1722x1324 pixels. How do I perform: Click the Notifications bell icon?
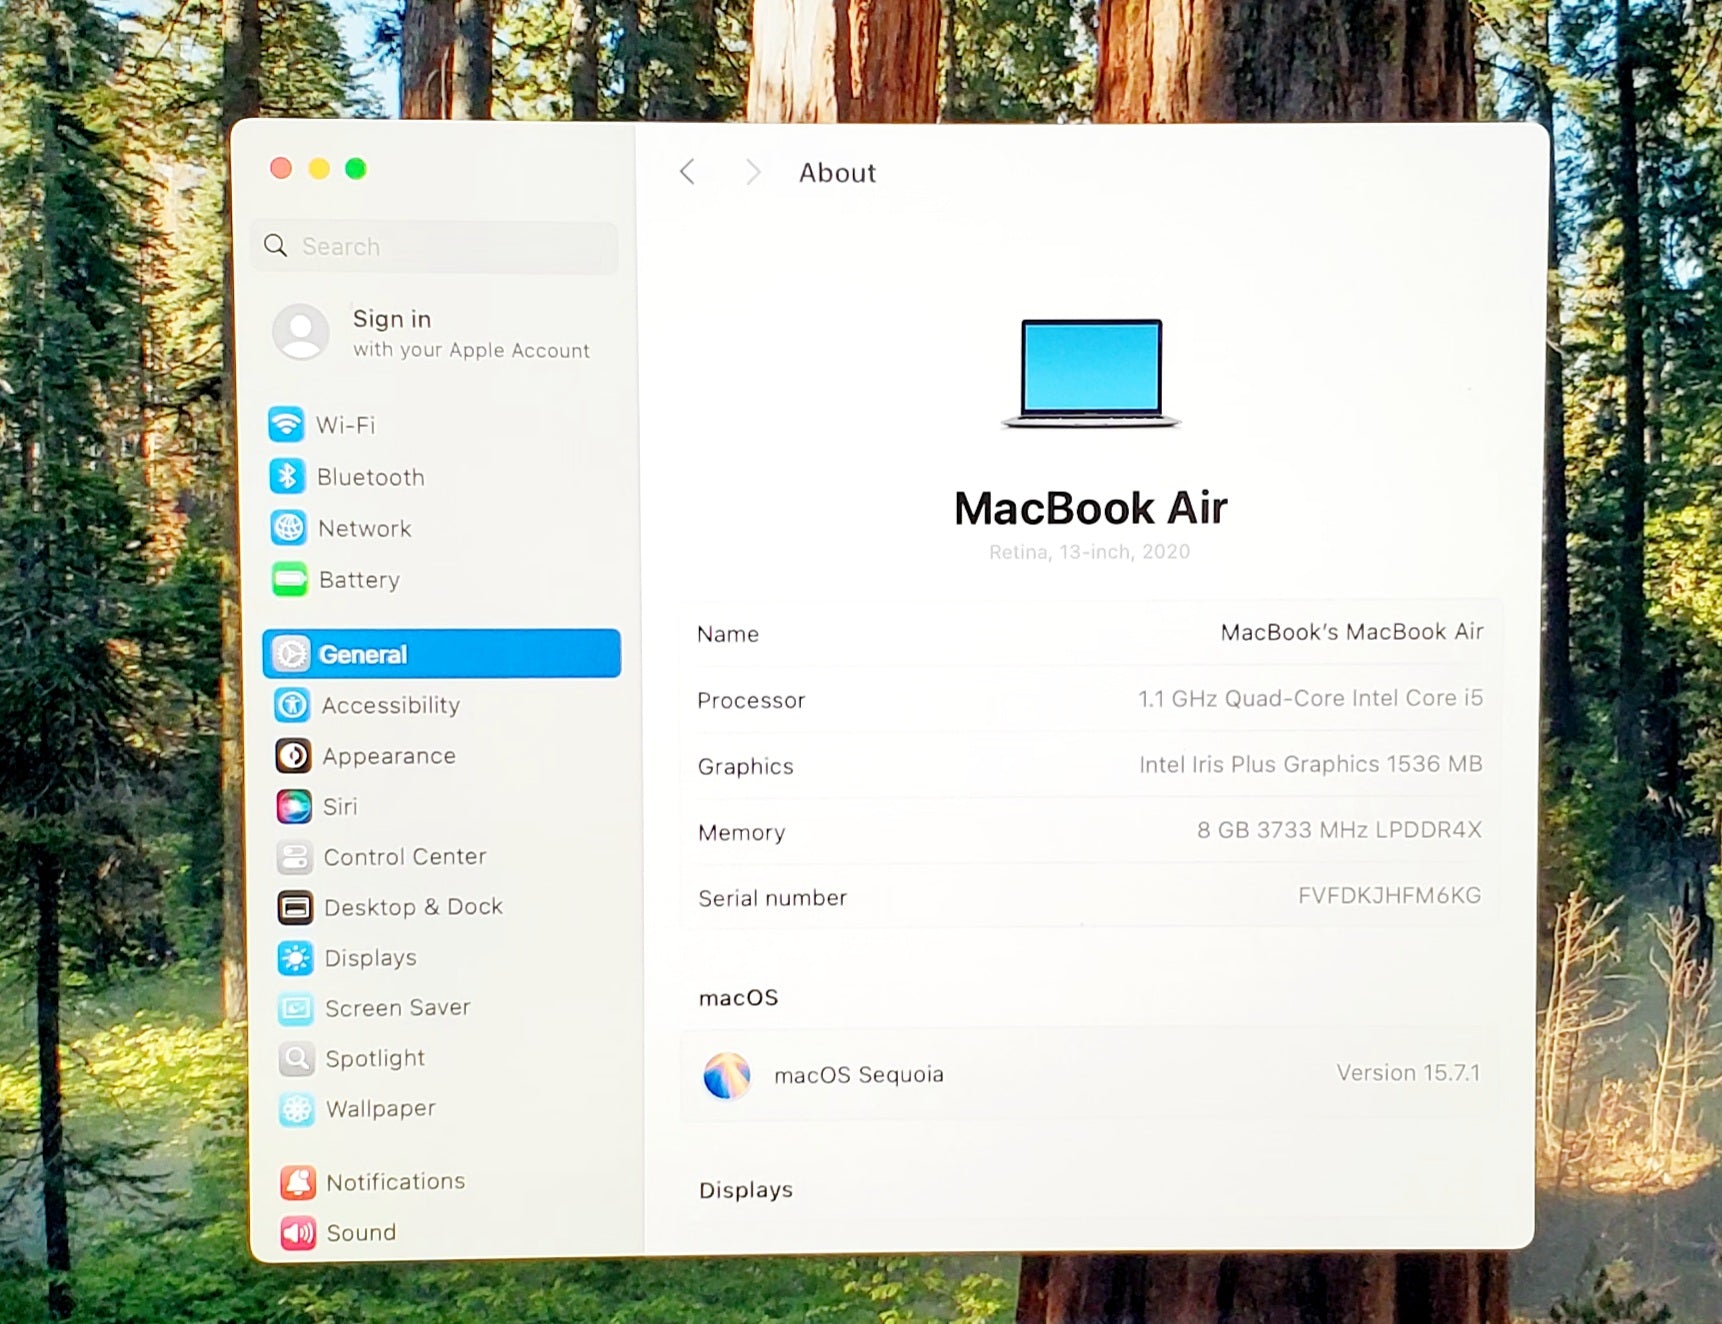[298, 1182]
